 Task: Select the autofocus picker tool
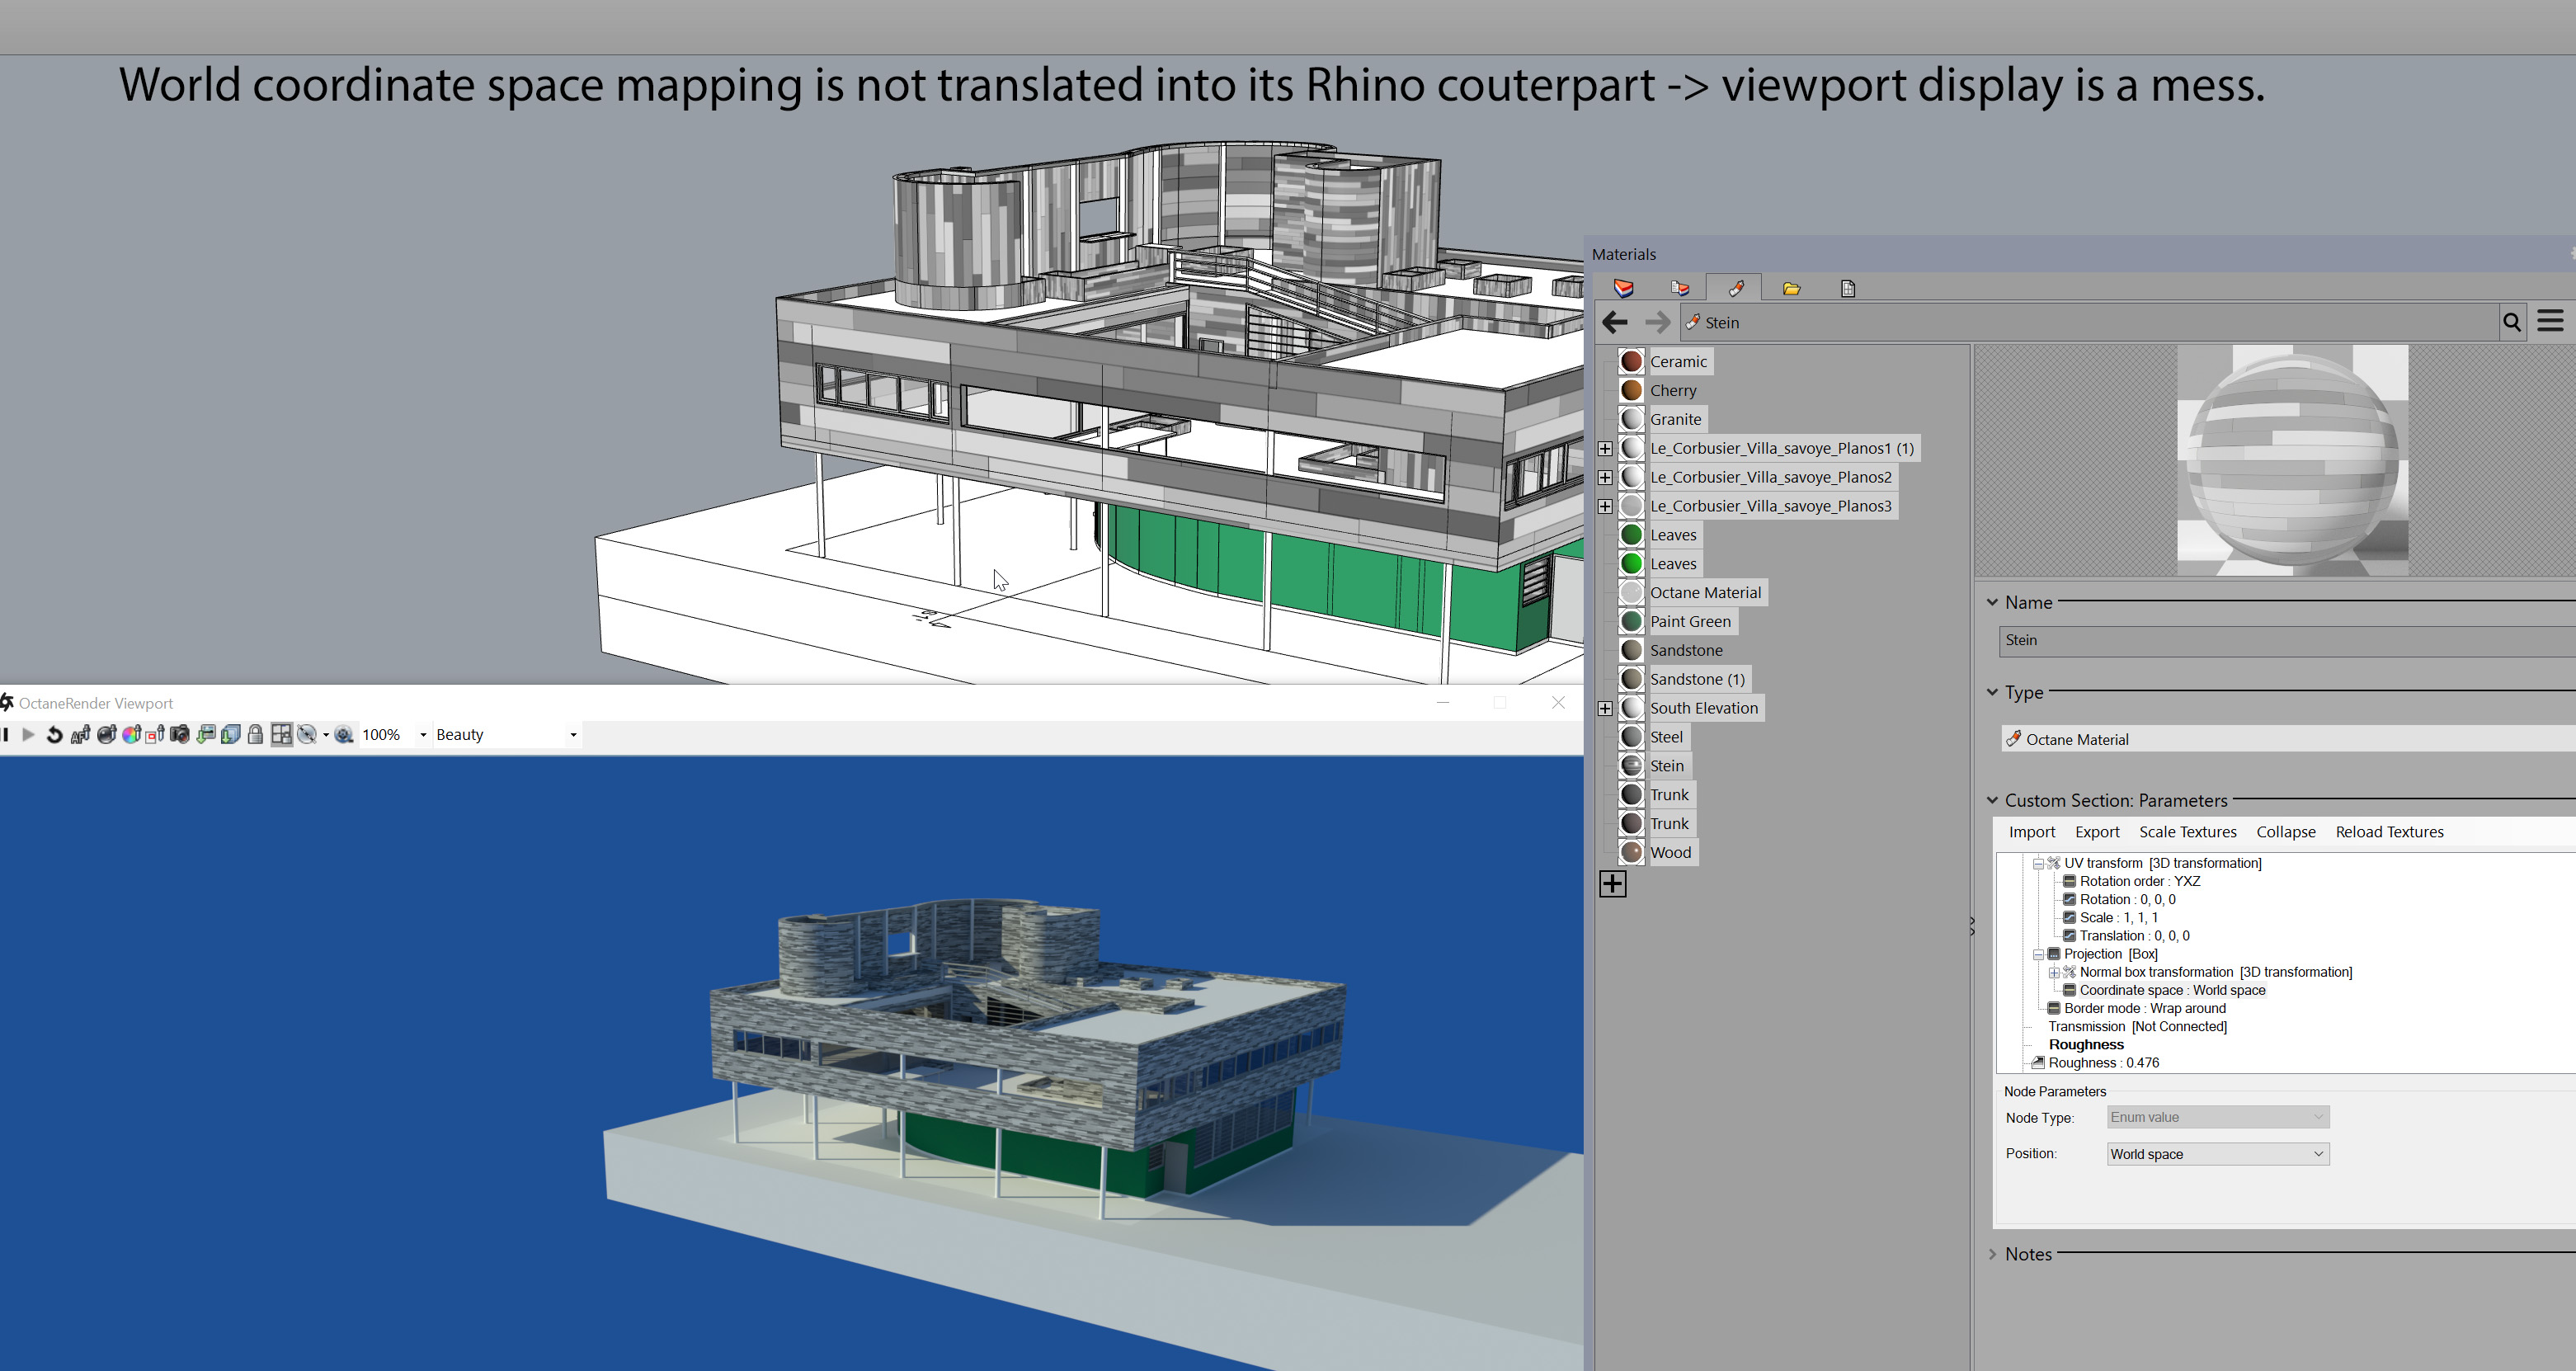coord(80,735)
